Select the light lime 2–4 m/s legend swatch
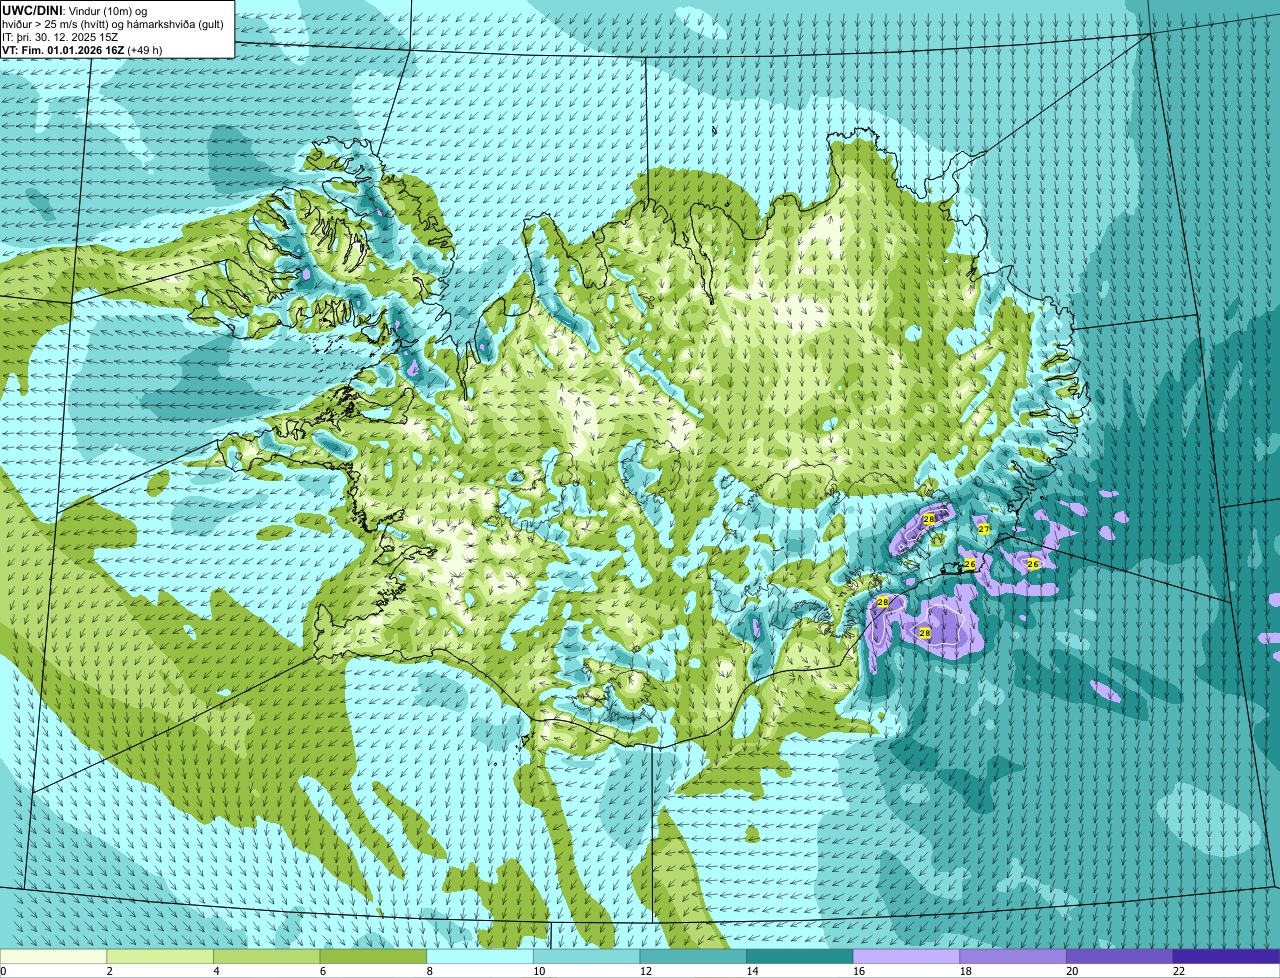 click(x=160, y=956)
